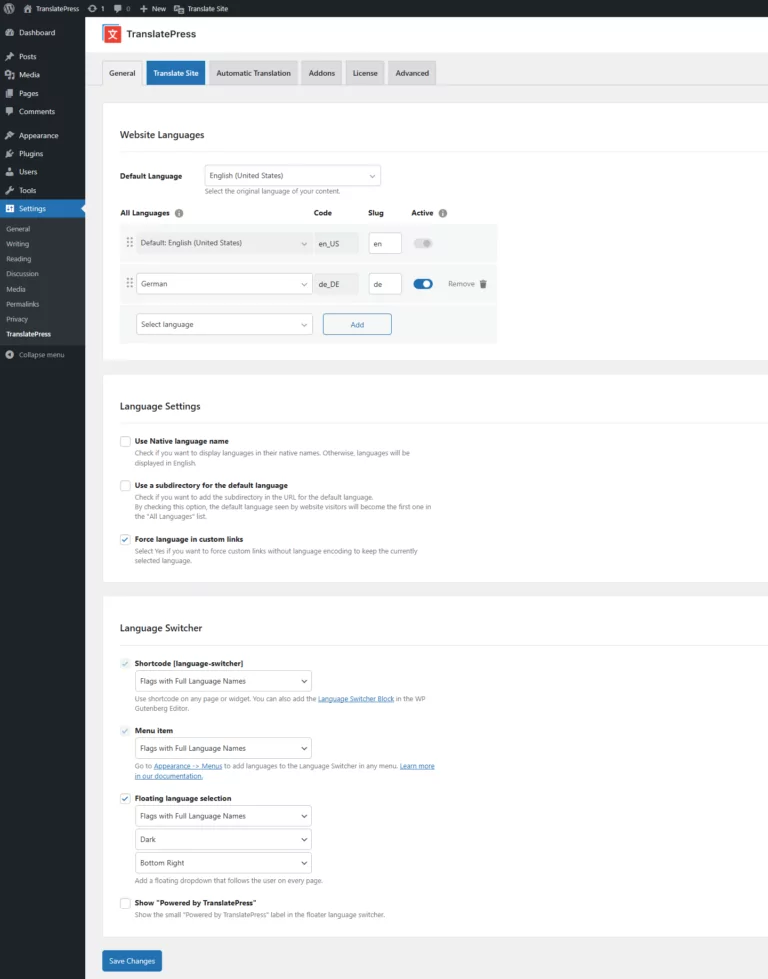Viewport: 768px width, 979px height.
Task: Open the Language Switcher Block link
Action: 356,699
